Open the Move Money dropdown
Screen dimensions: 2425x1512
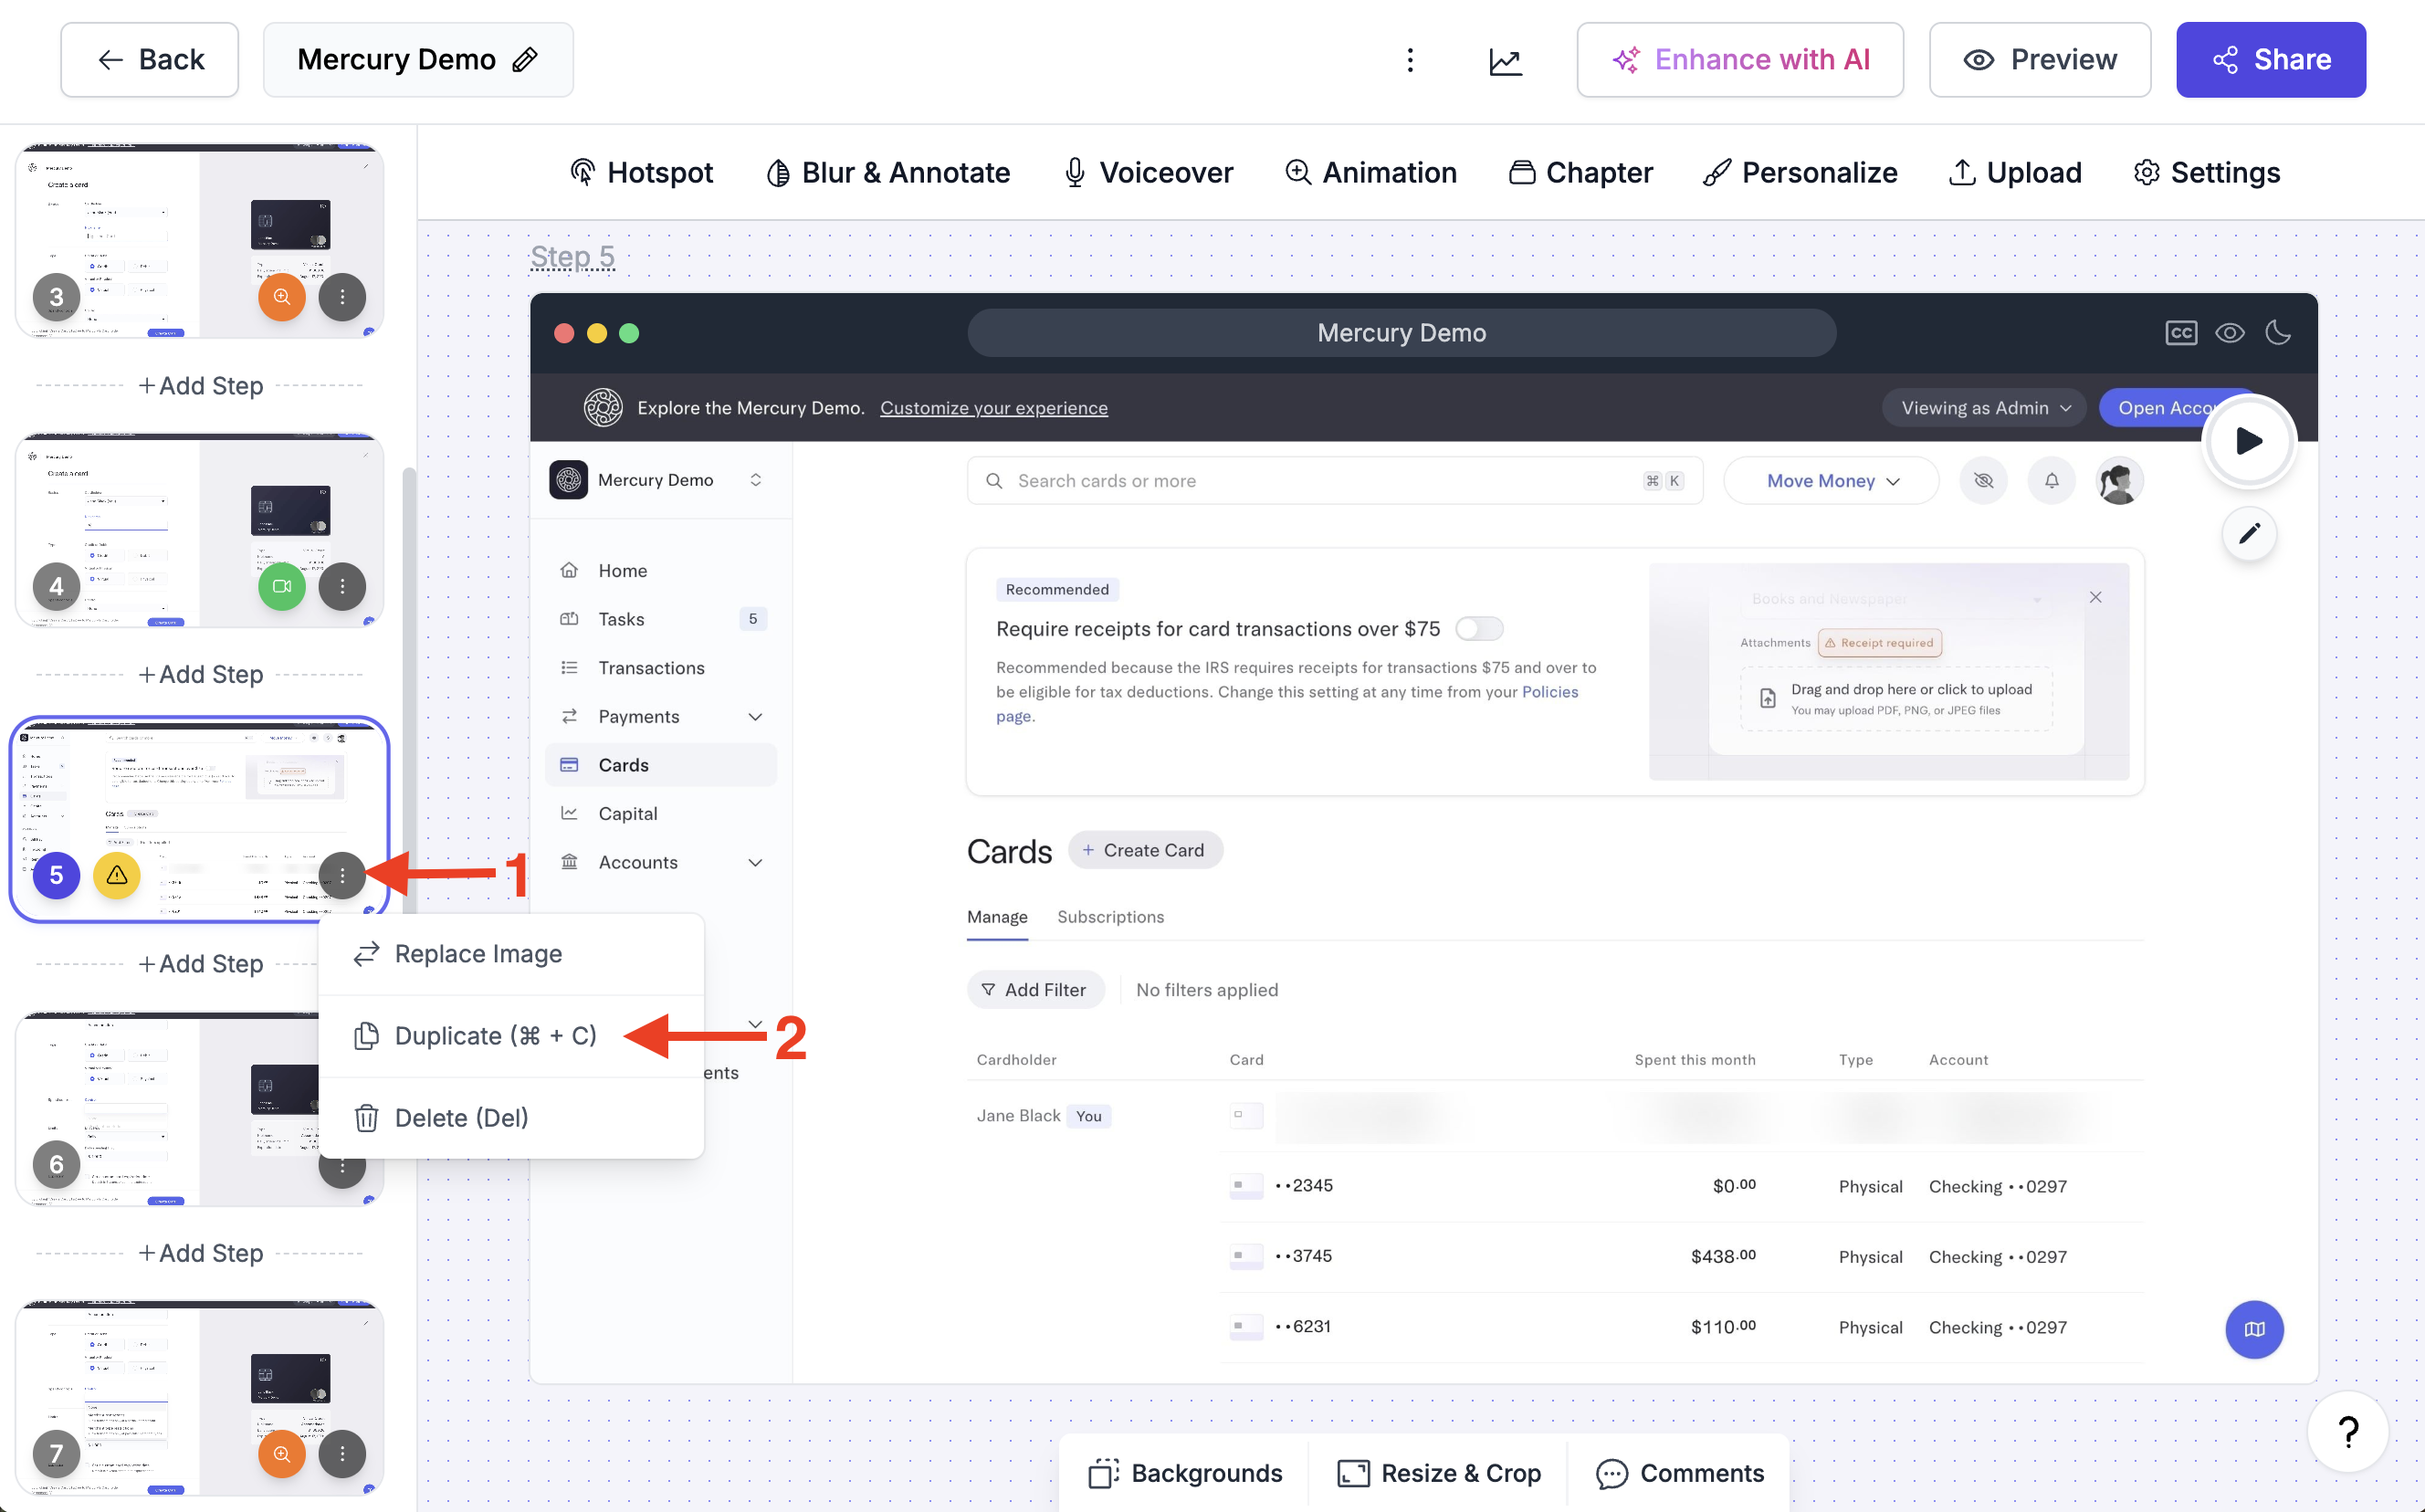[1831, 481]
